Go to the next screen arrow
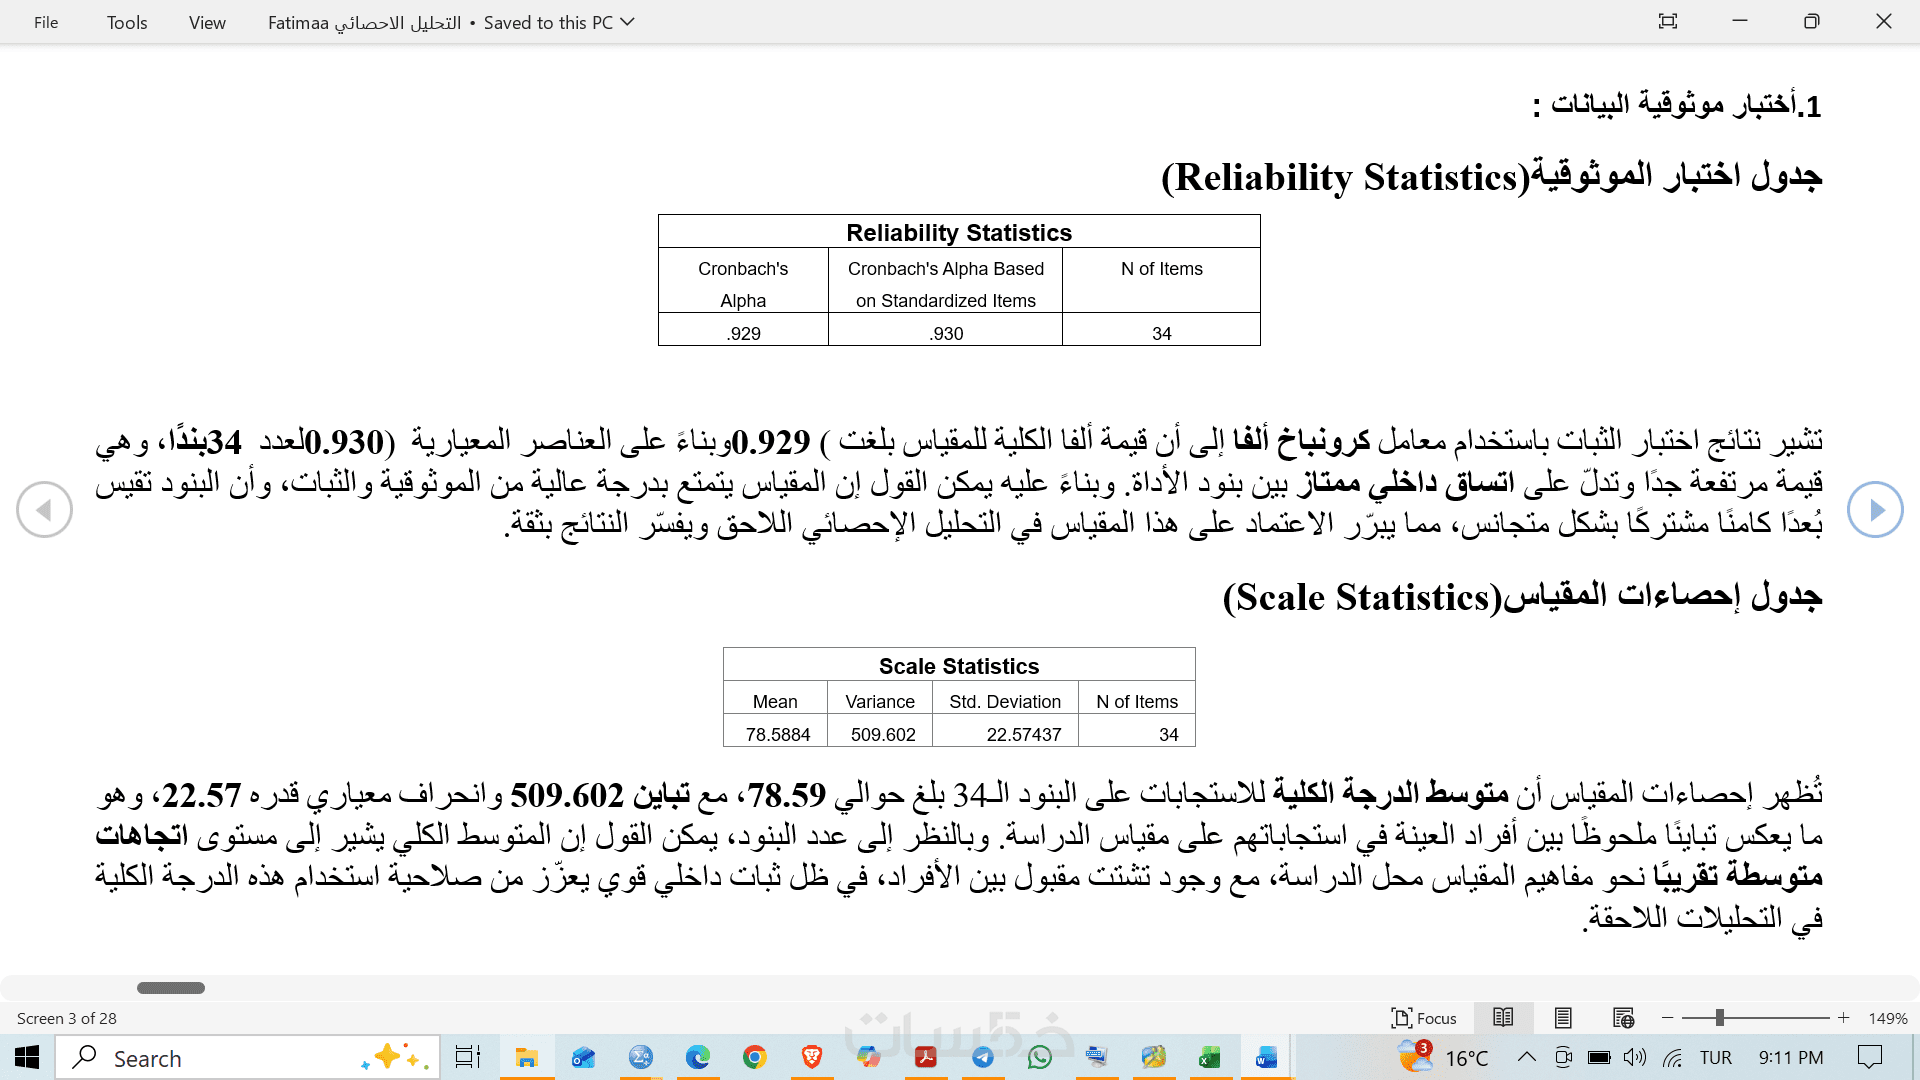Image resolution: width=1920 pixels, height=1080 pixels. click(x=1875, y=509)
